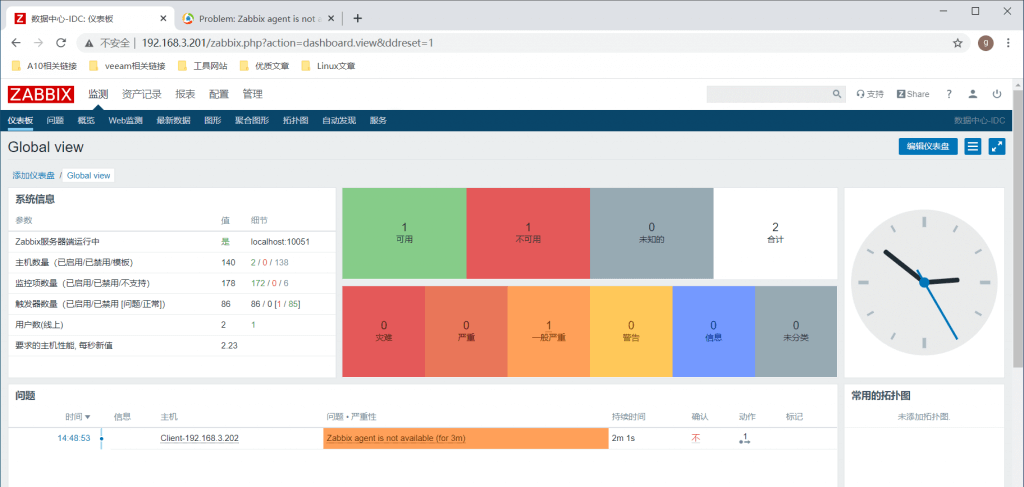Open the 资产记录 top menu

pos(142,94)
